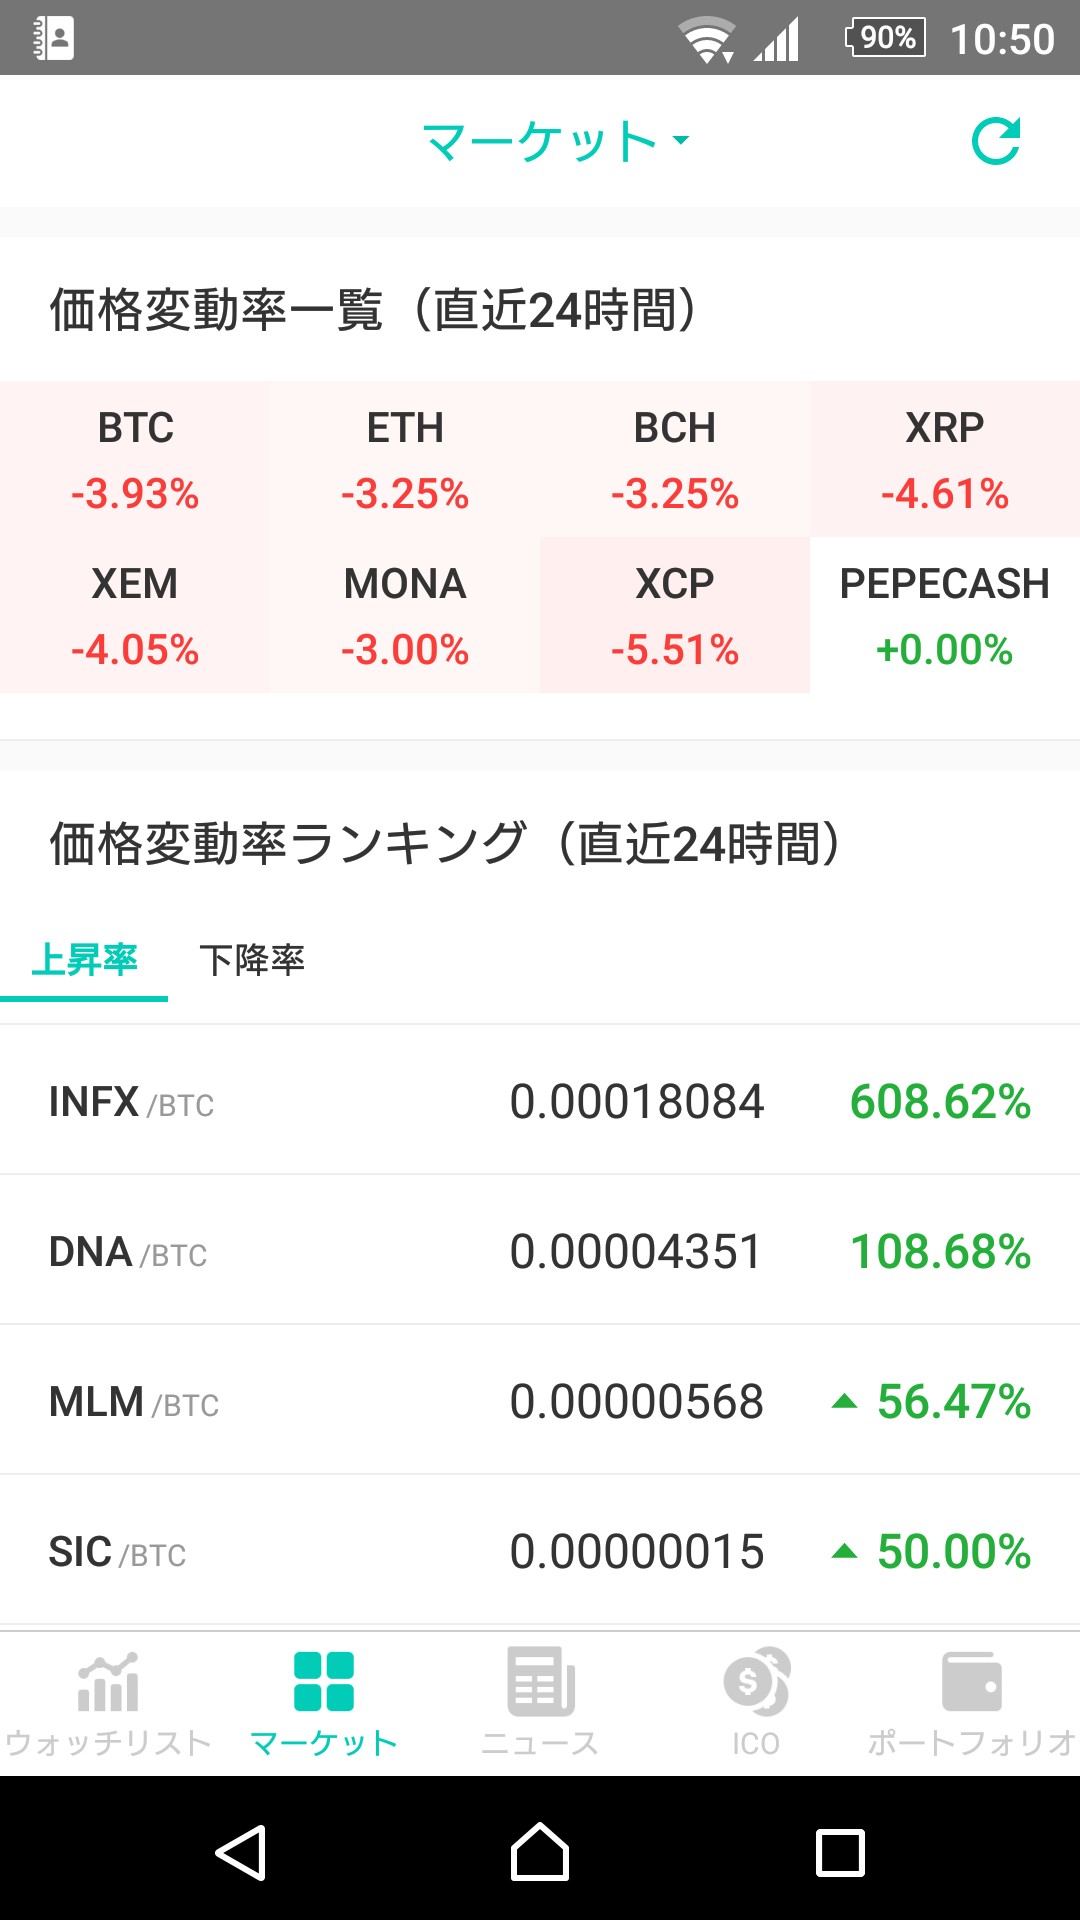1080x1920 pixels.
Task: Open the INFX/BTC ranking row
Action: click(x=540, y=1101)
